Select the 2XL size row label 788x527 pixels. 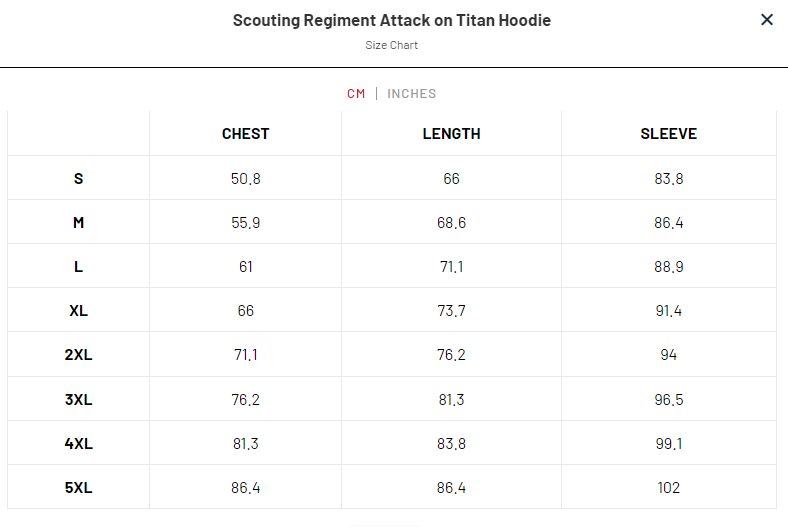coord(79,355)
